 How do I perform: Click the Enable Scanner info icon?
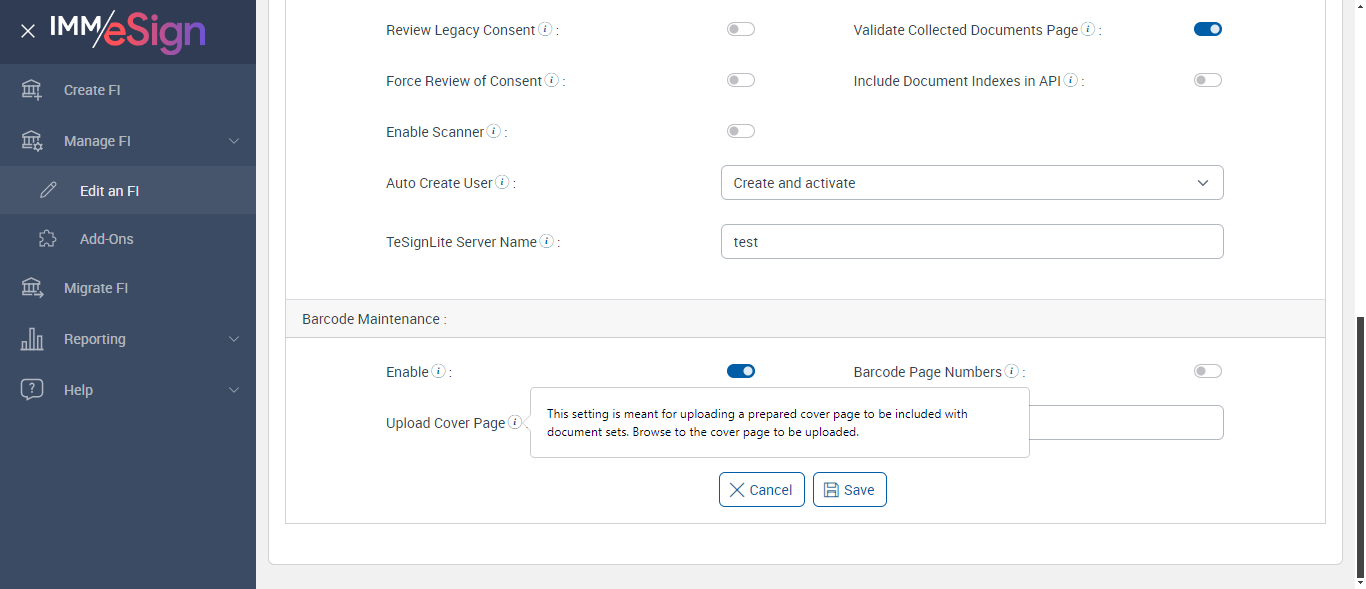click(x=494, y=132)
